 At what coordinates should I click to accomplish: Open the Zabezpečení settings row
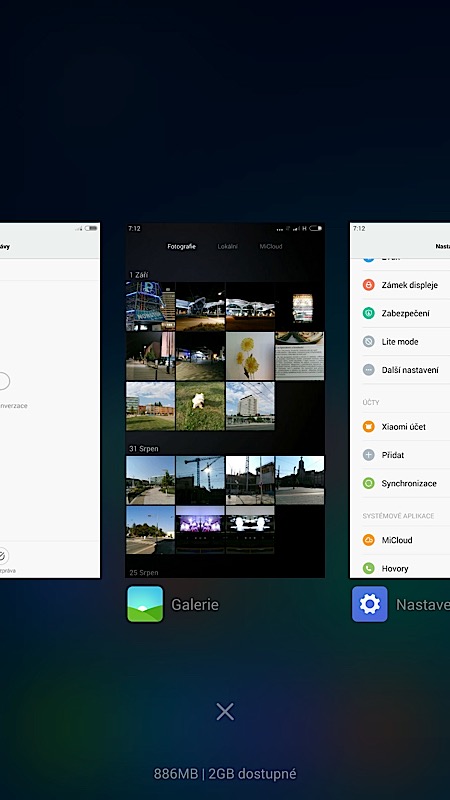click(400, 313)
